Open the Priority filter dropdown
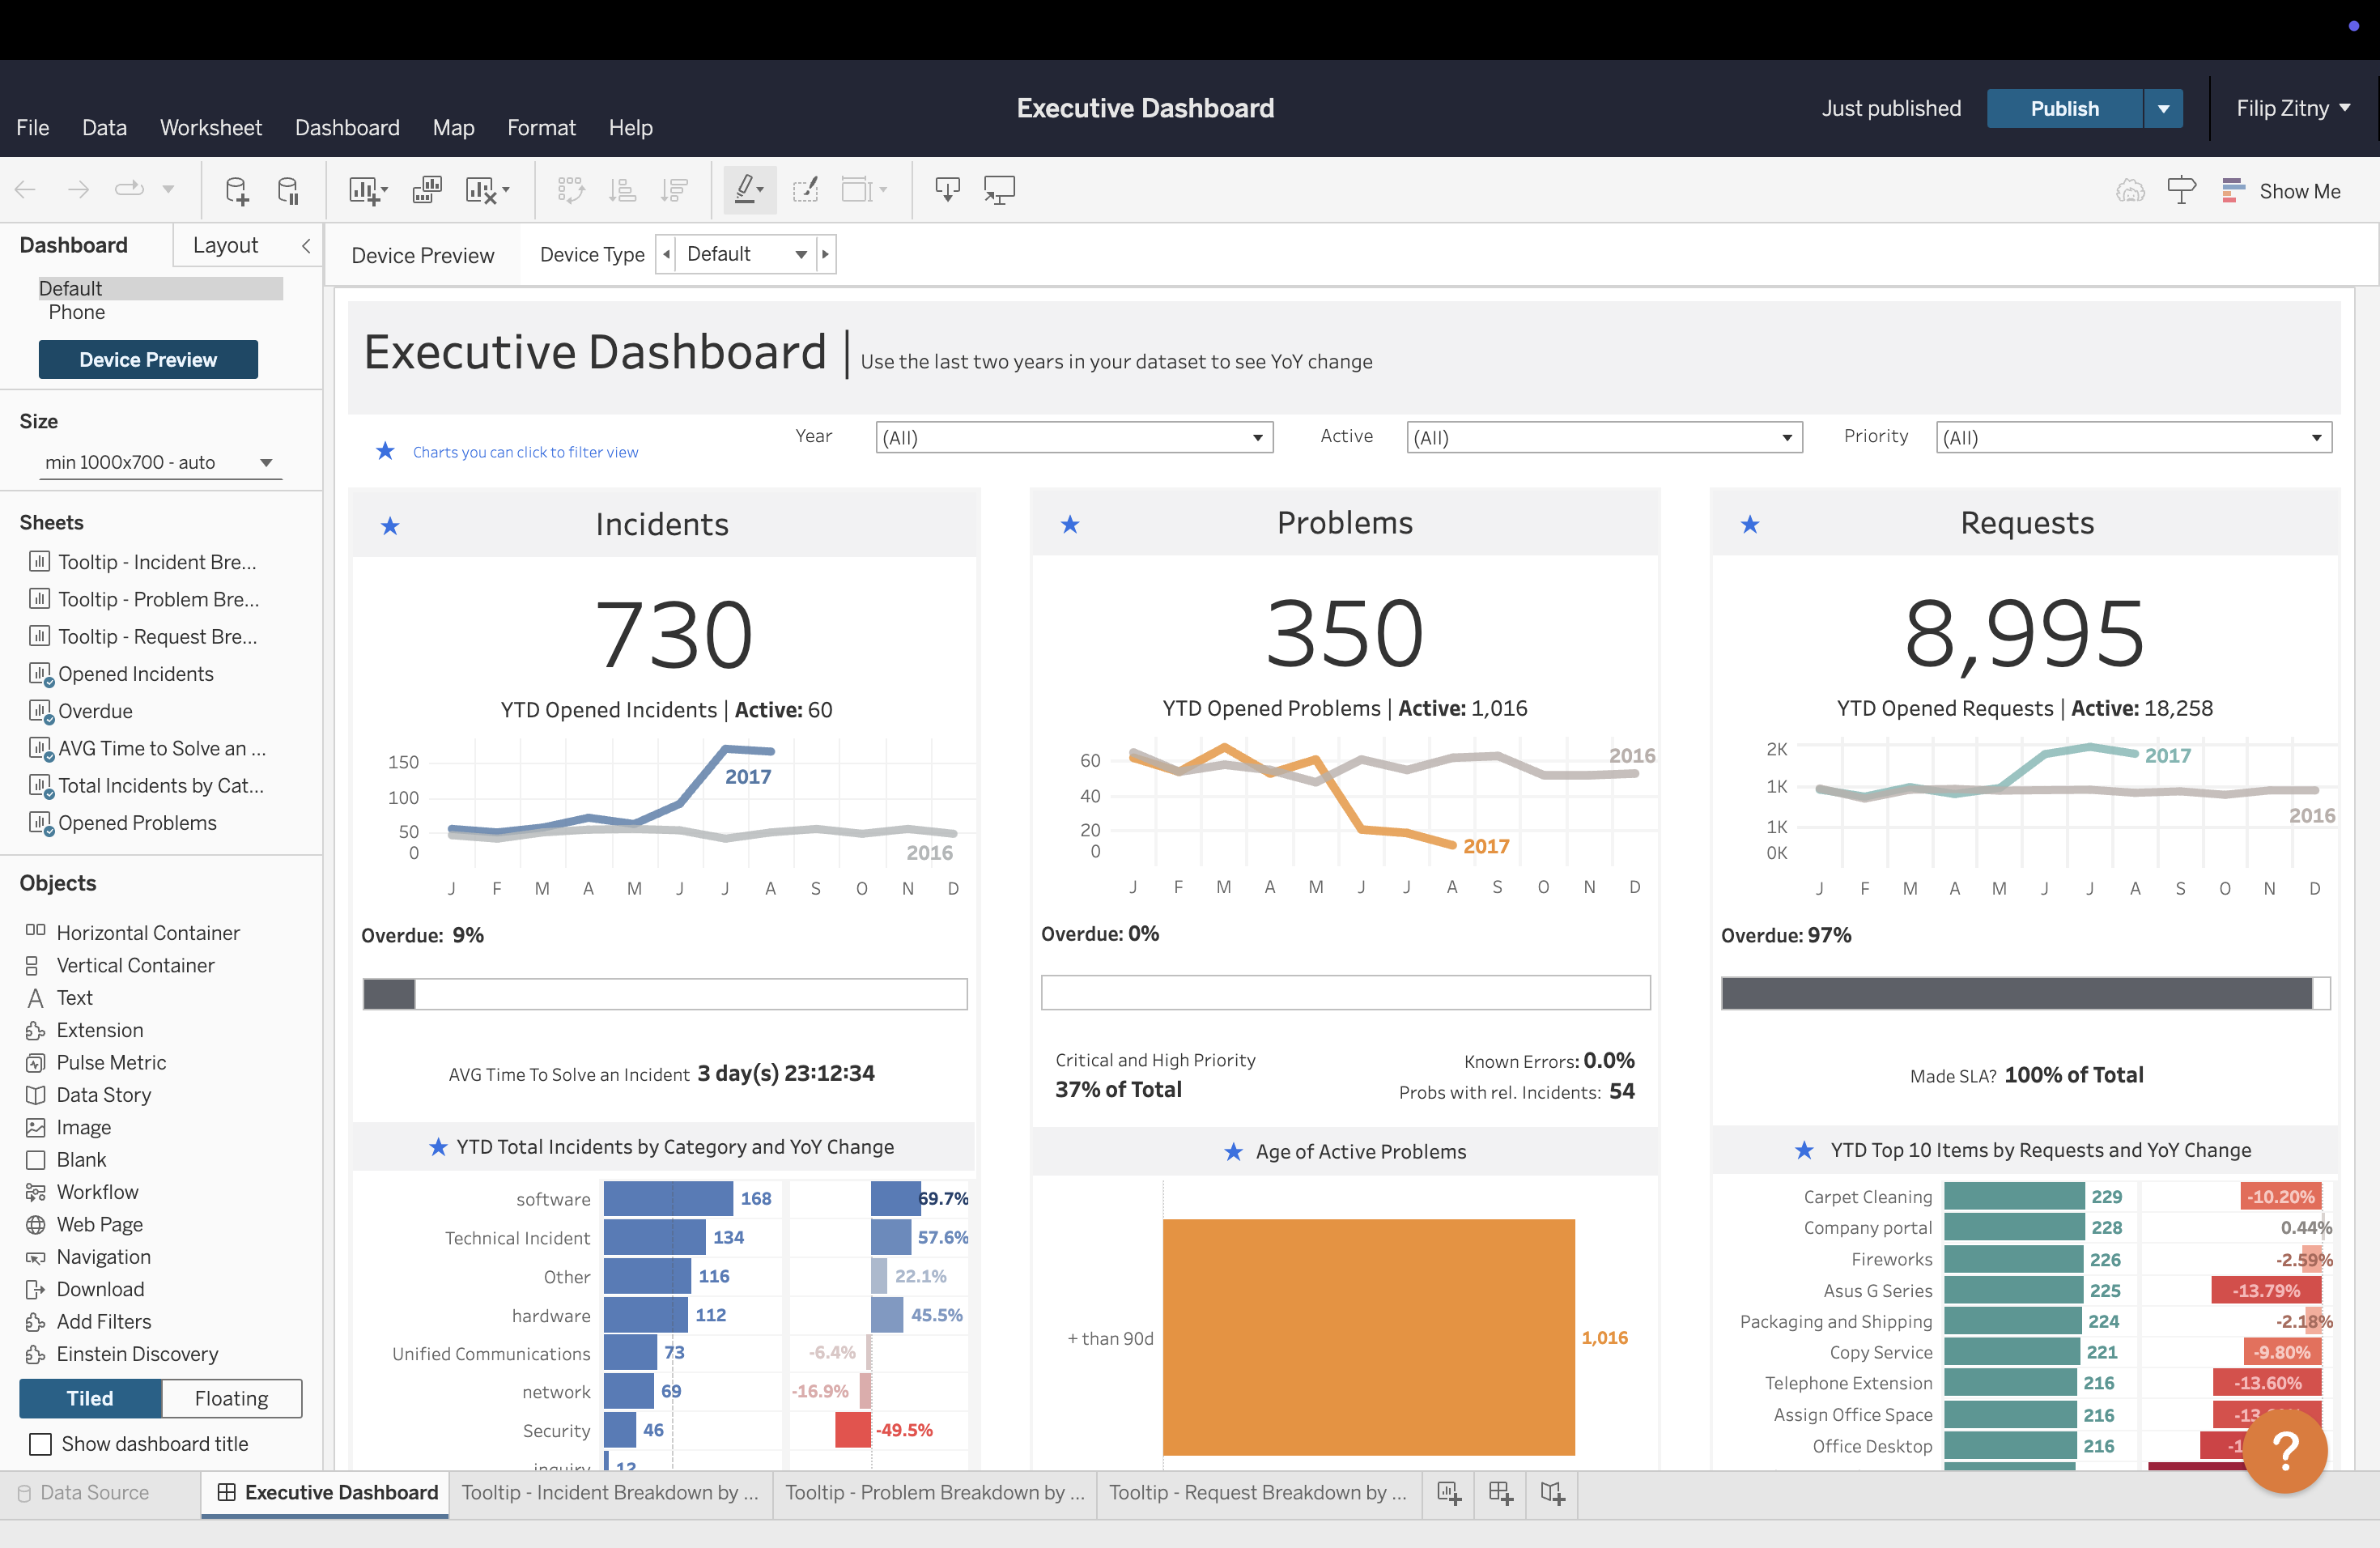Image resolution: width=2380 pixels, height=1548 pixels. (2133, 437)
